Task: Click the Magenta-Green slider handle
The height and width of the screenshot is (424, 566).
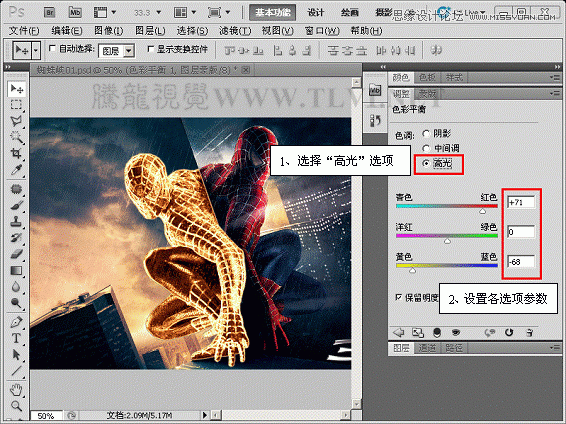Action: pyautogui.click(x=447, y=241)
